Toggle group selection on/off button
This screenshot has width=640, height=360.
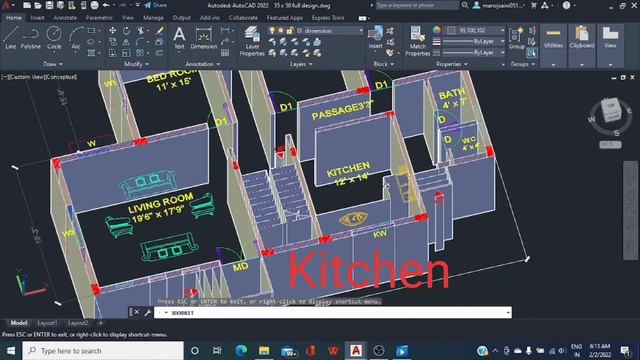pos(531,53)
